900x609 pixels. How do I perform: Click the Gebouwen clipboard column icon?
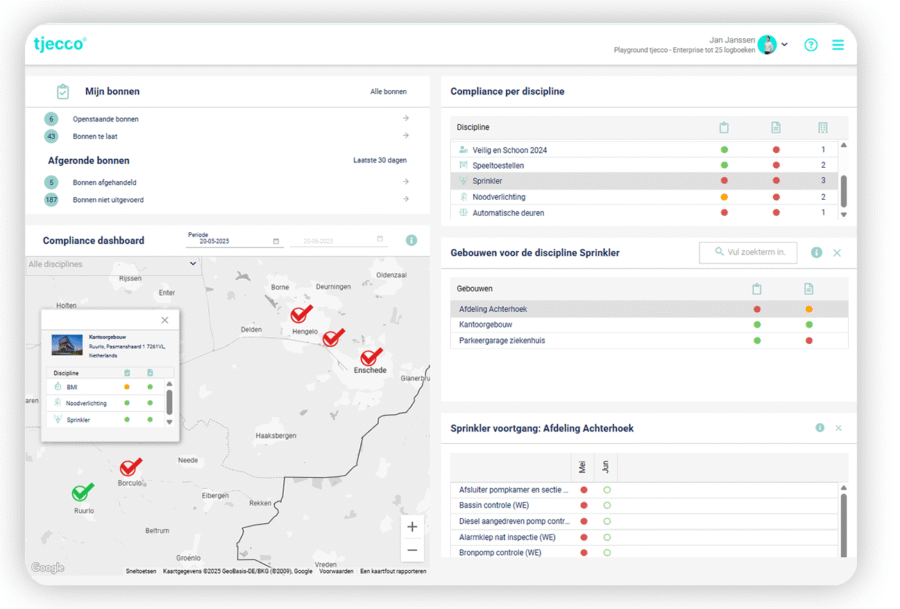(757, 289)
